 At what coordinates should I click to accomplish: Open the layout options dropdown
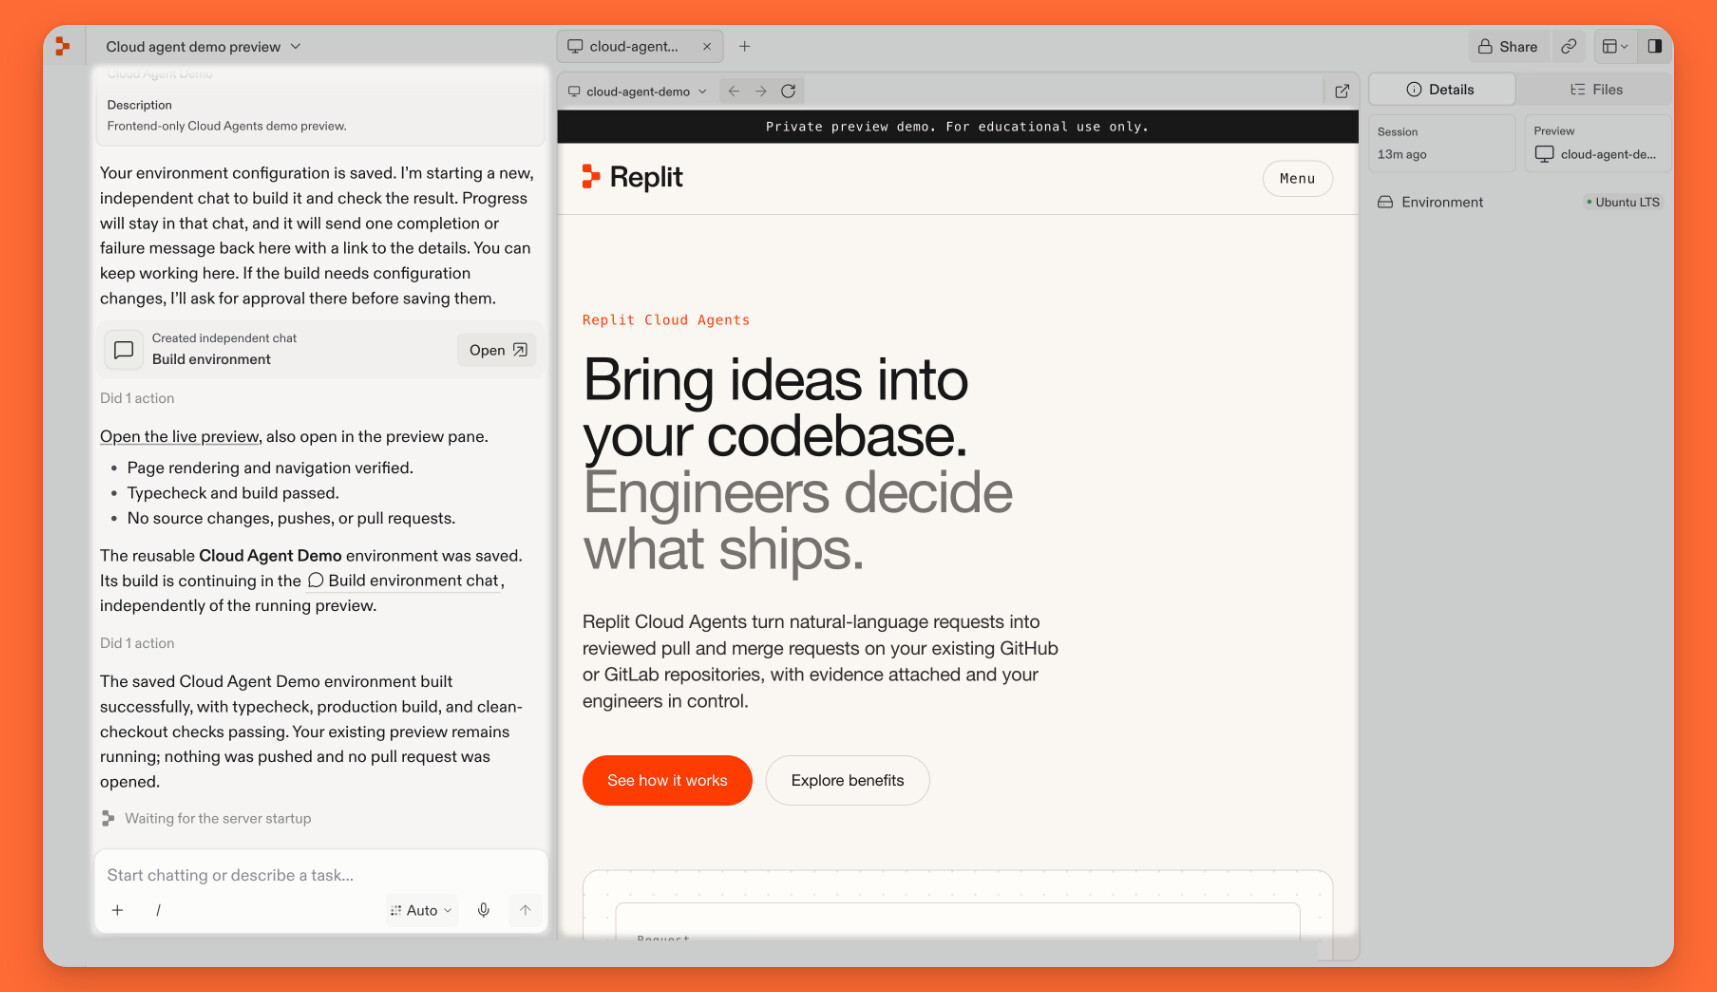1615,46
